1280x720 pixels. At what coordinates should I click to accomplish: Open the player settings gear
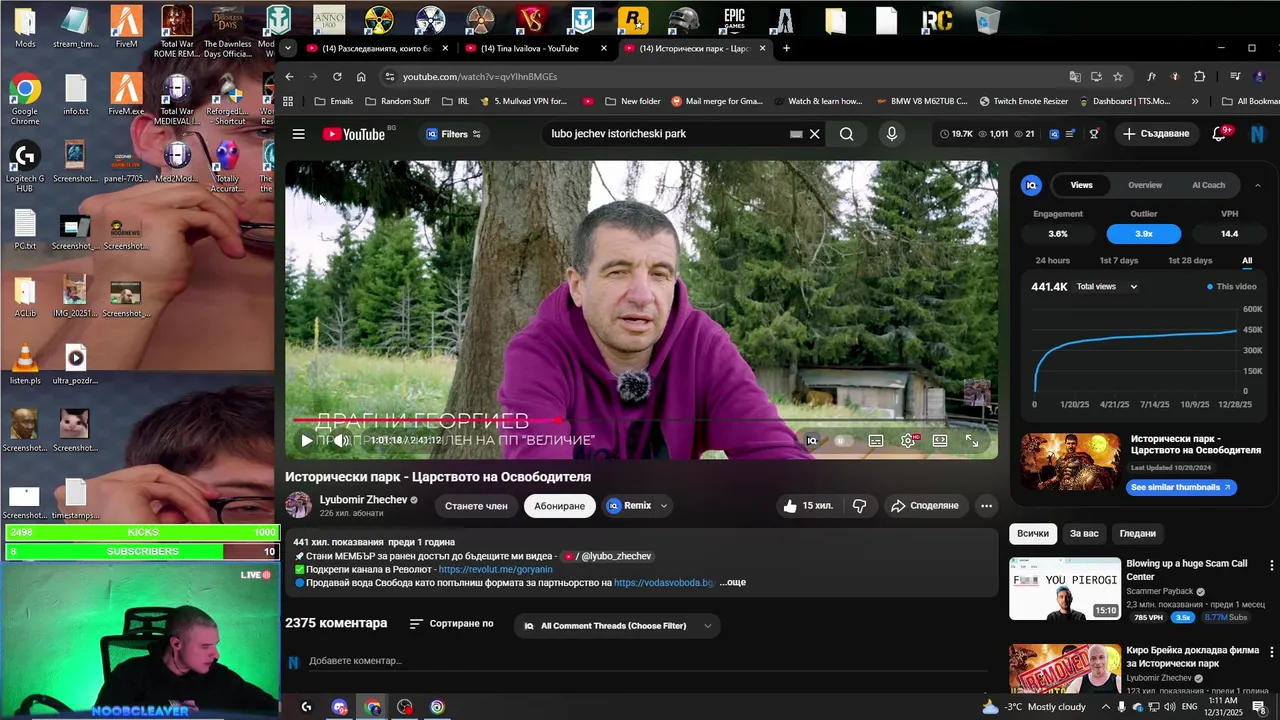coord(908,441)
